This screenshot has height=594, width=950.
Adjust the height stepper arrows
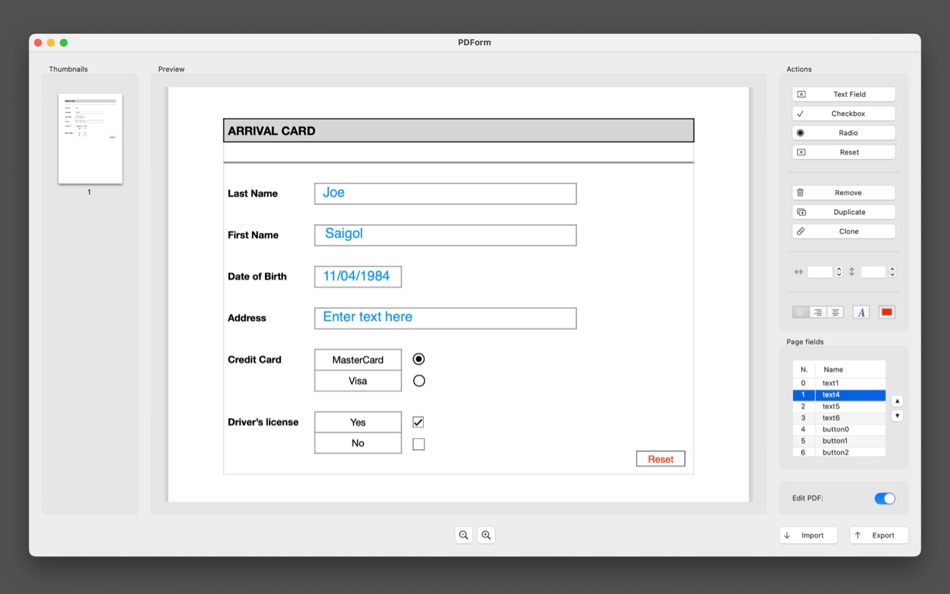click(892, 272)
